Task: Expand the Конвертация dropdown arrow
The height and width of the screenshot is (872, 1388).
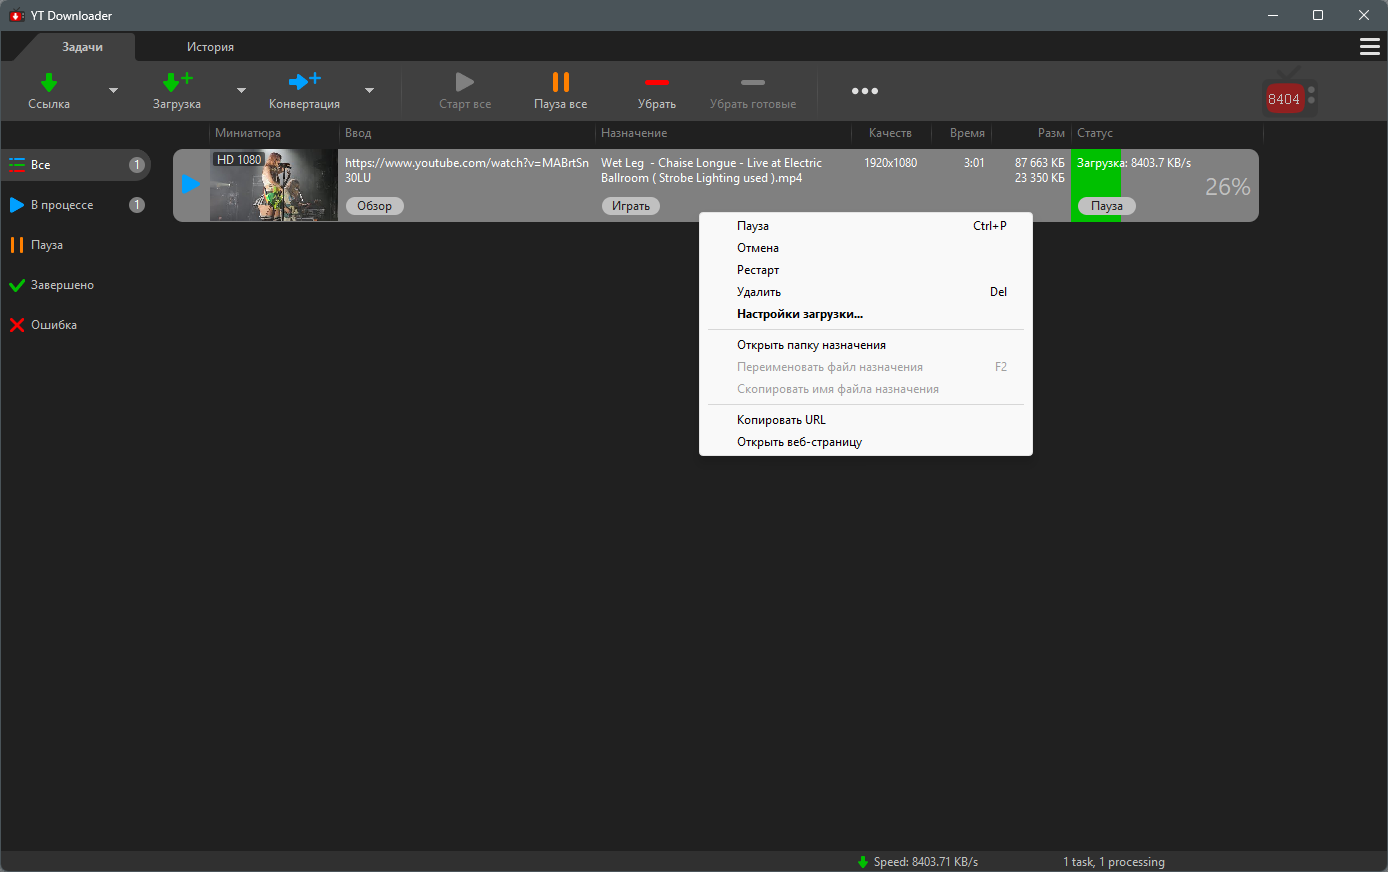Action: [x=369, y=91]
